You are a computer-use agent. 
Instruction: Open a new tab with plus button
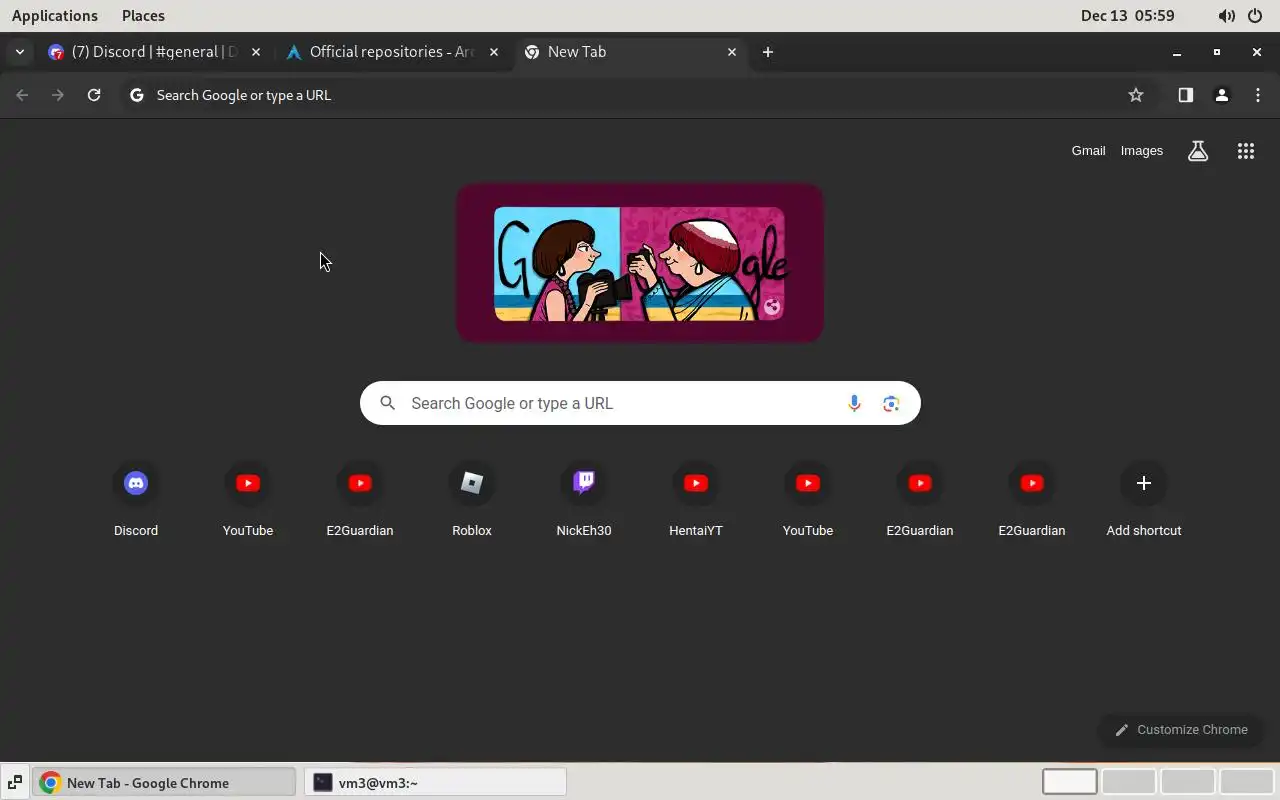click(x=768, y=52)
